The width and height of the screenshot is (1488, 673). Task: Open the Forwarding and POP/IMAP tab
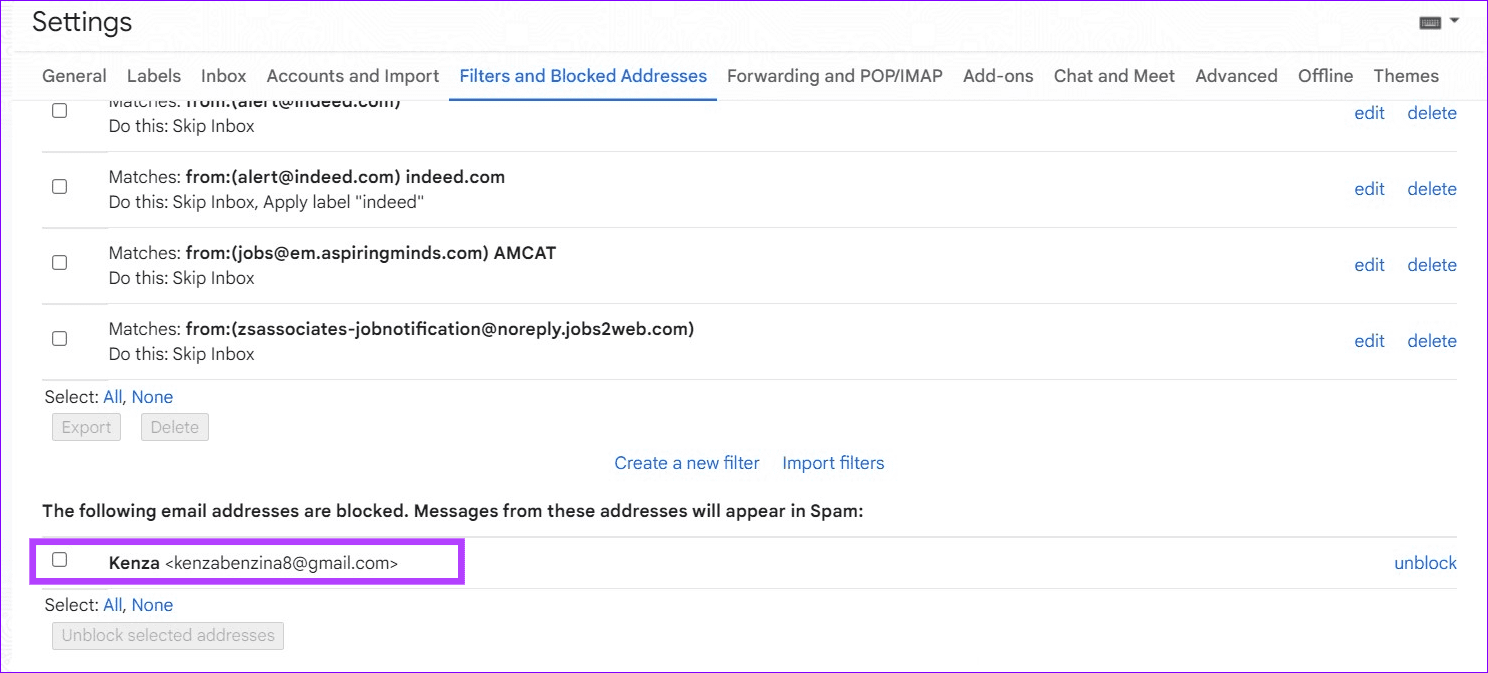point(836,75)
